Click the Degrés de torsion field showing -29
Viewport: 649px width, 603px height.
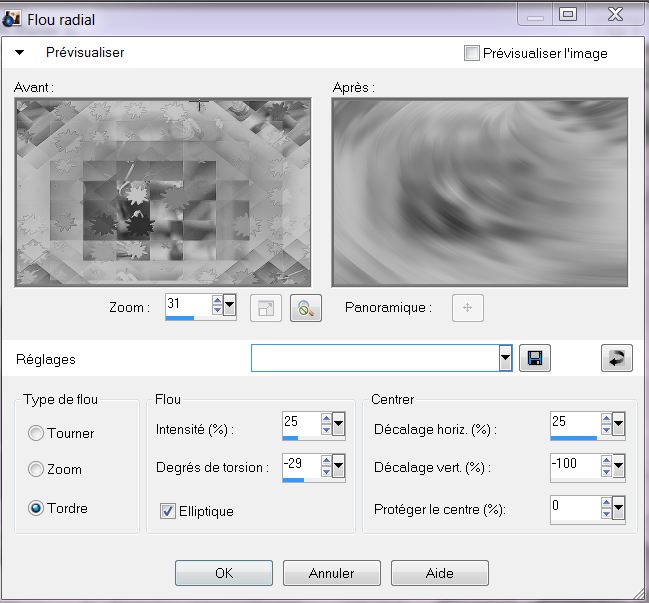301,464
